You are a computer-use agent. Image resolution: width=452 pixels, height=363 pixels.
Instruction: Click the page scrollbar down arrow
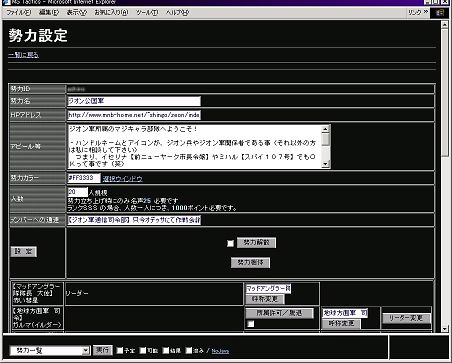click(x=444, y=329)
